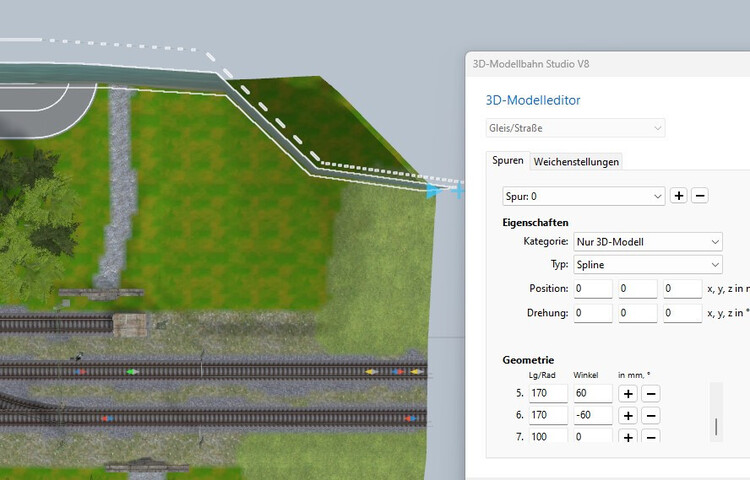750x480 pixels.
Task: Click the yellow arrow marker on the upper track's right end
Action: [417, 371]
